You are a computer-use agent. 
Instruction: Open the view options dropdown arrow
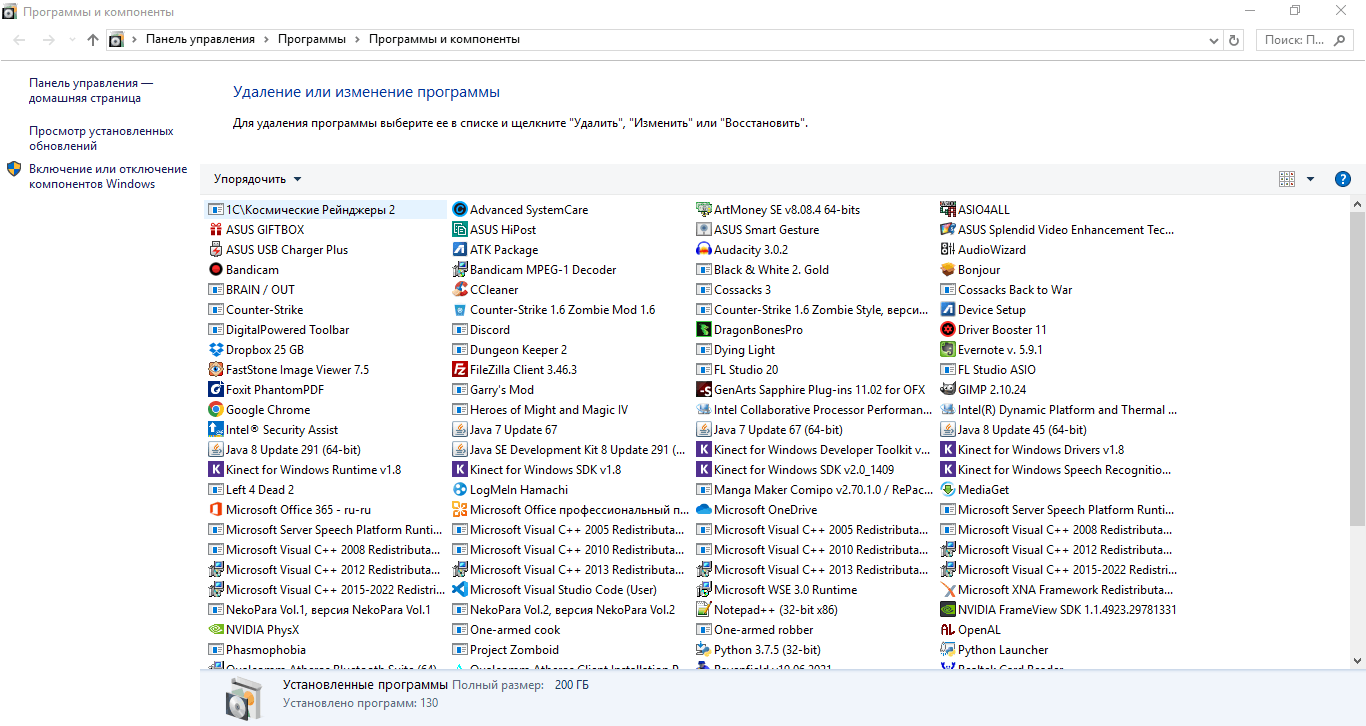click(x=1311, y=179)
